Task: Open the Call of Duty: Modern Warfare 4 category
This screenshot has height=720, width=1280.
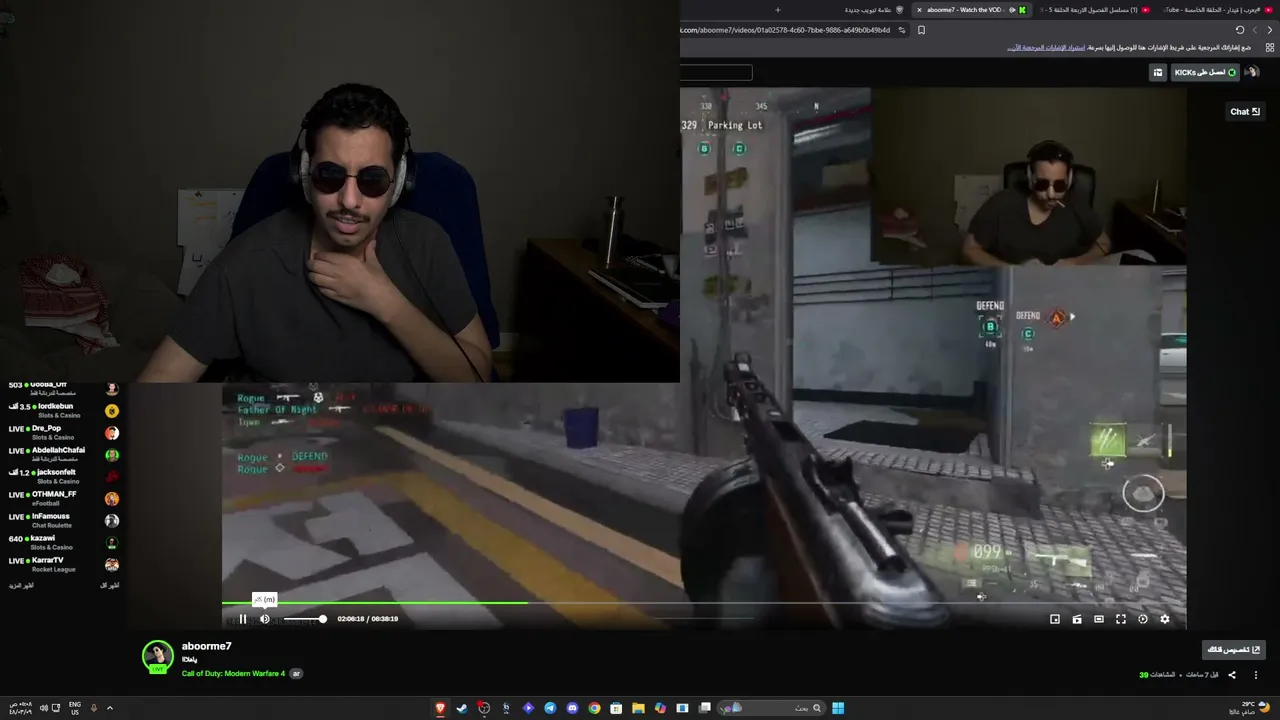Action: (233, 674)
